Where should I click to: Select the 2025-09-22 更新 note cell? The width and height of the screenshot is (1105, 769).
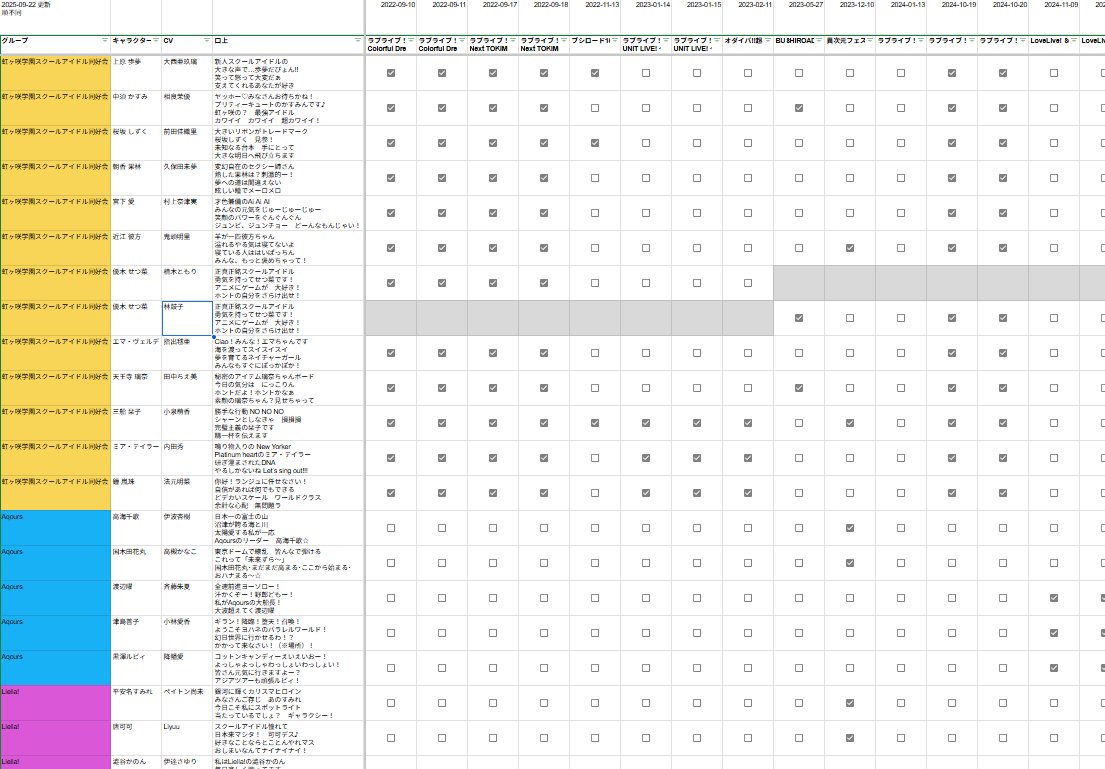pos(55,17)
